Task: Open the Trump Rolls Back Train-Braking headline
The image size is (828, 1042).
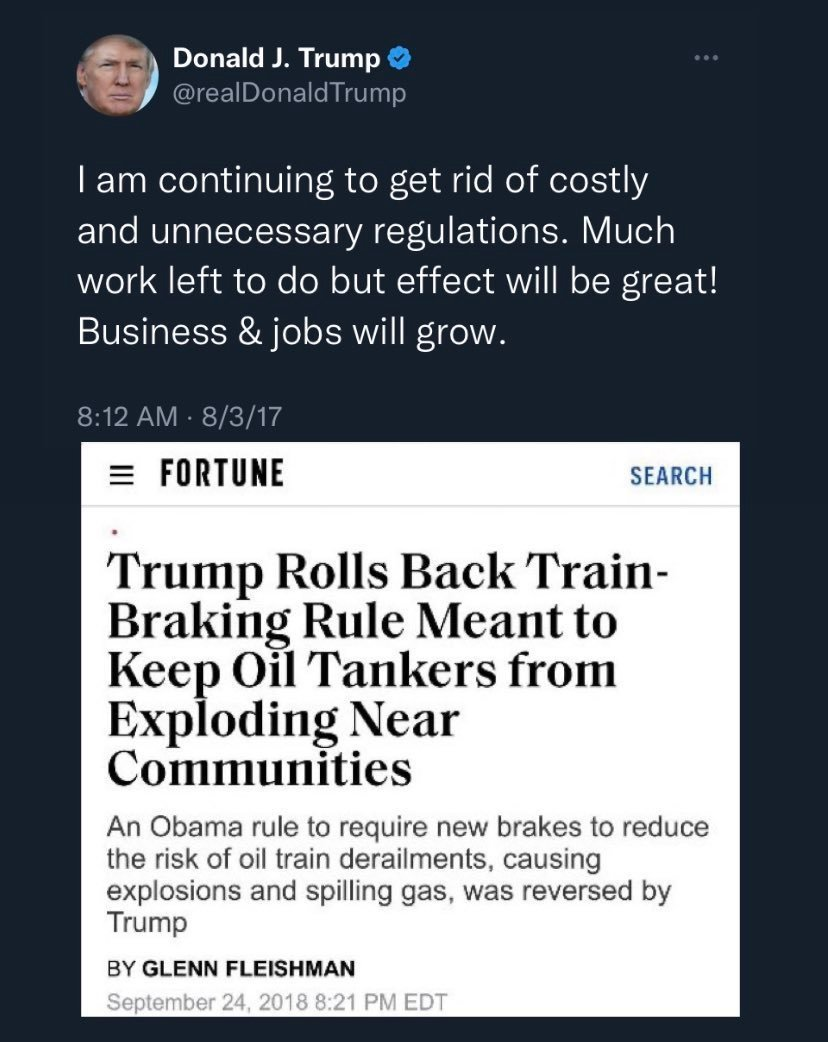Action: [387, 669]
